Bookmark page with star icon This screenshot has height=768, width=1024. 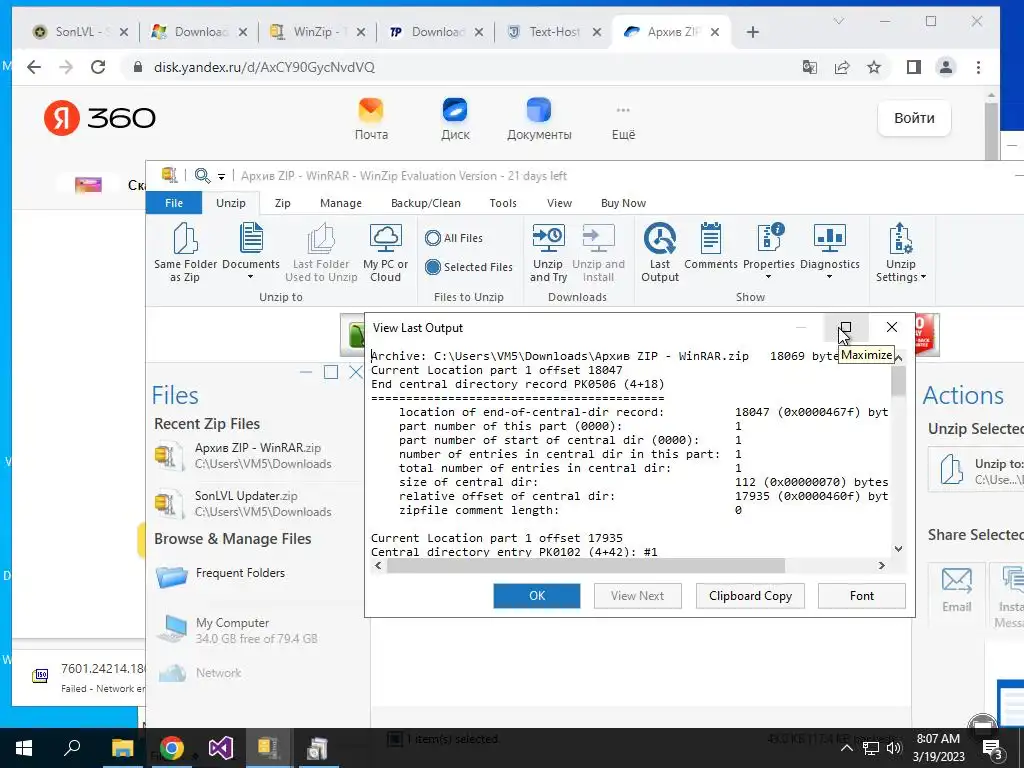coord(874,67)
